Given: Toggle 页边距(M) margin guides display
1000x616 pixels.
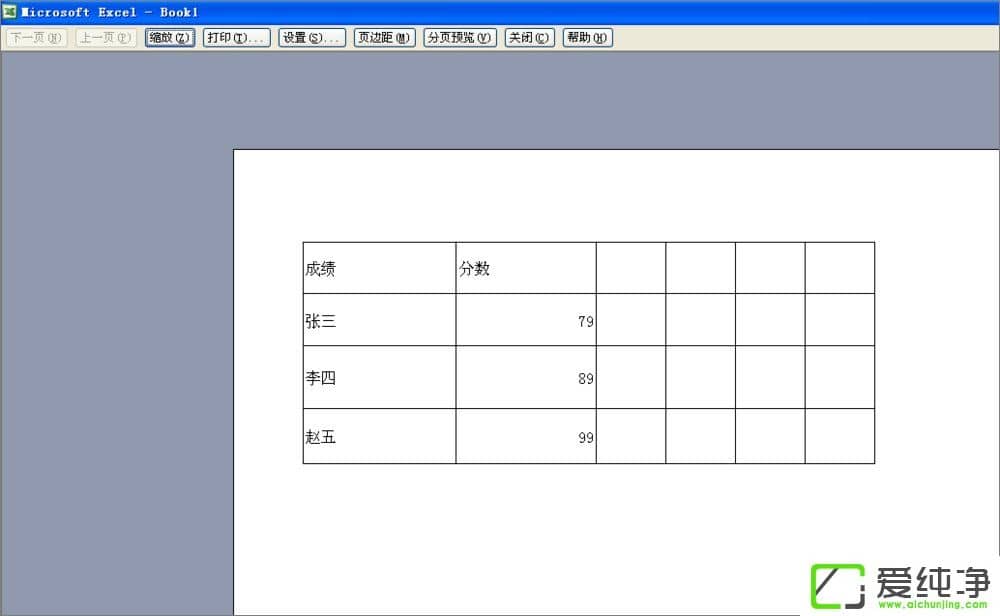Looking at the screenshot, I should pyautogui.click(x=384, y=37).
